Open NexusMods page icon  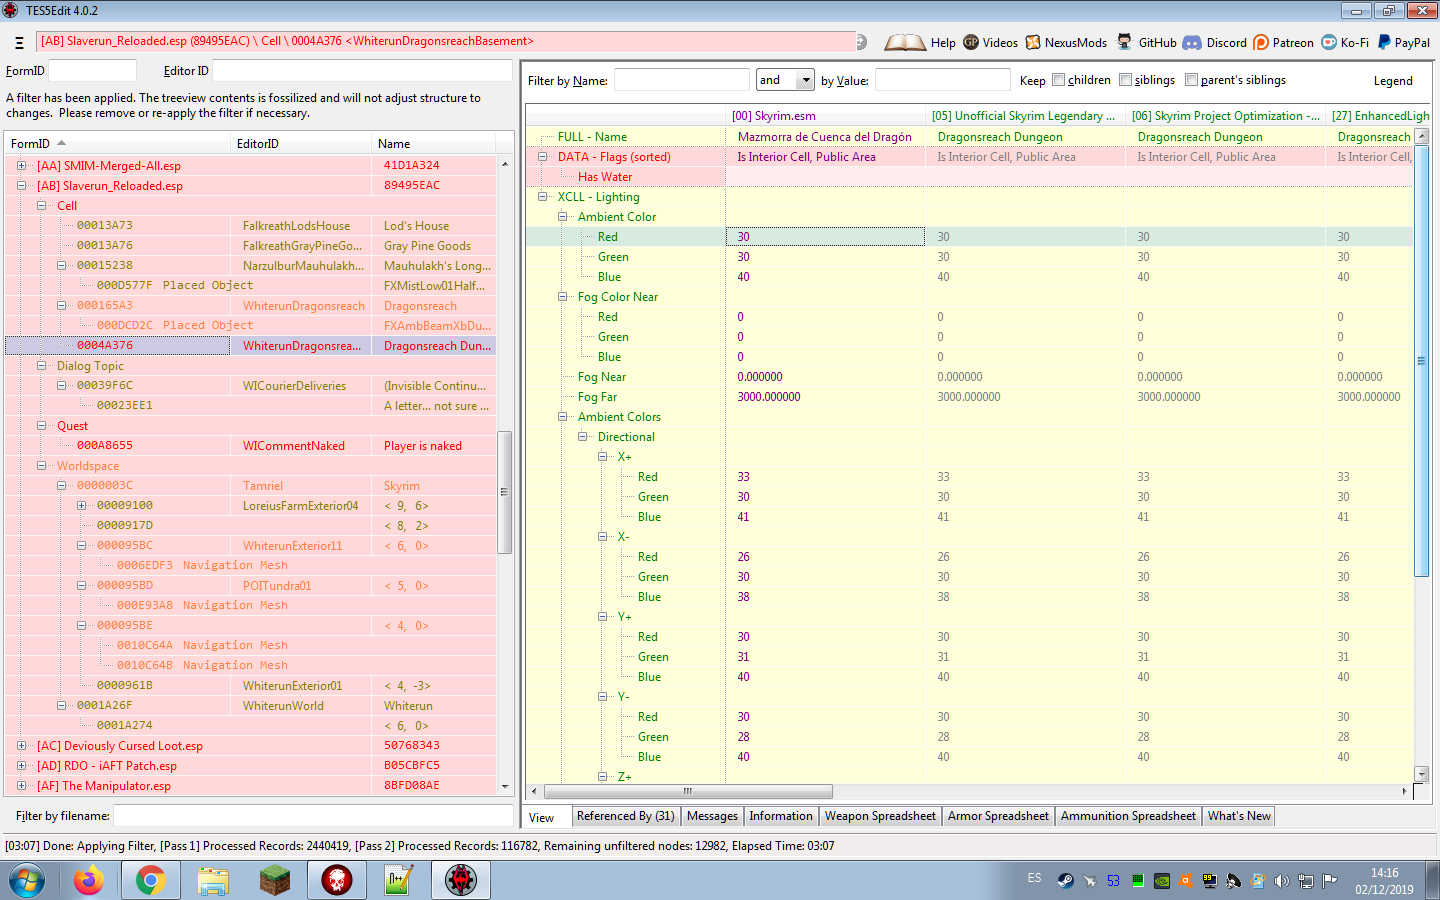point(1033,42)
